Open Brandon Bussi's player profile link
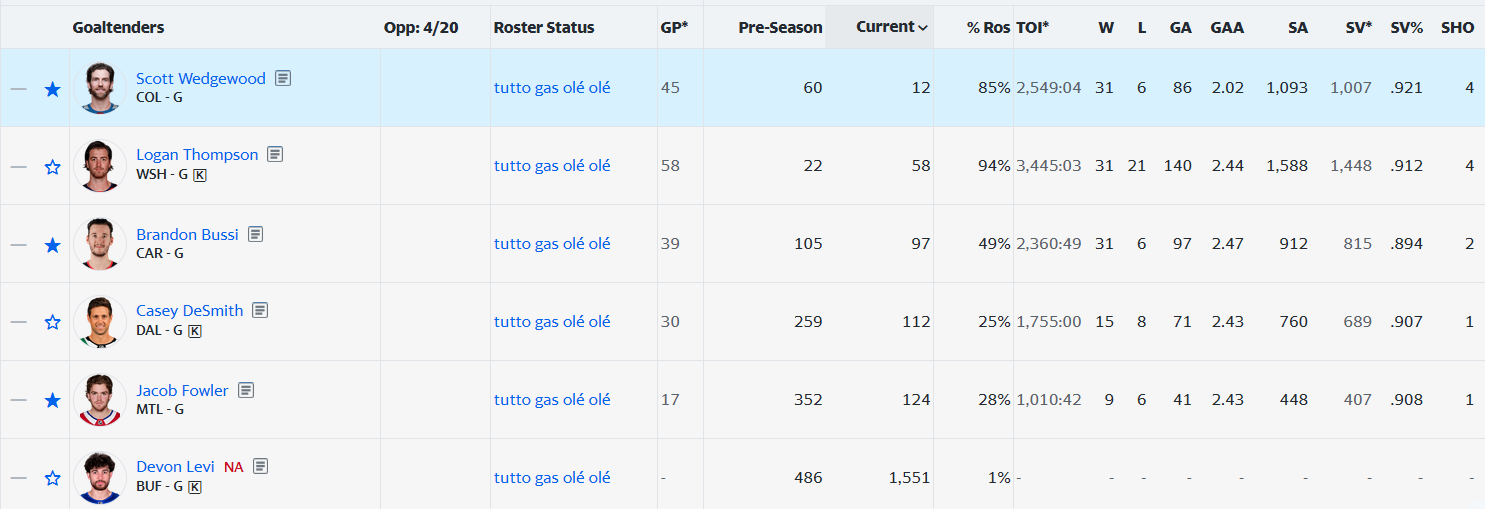The image size is (1485, 509). point(187,234)
